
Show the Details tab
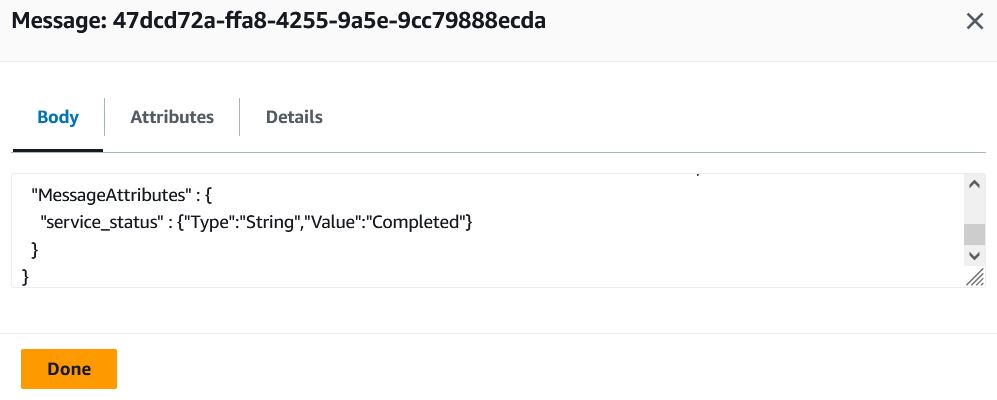[294, 117]
